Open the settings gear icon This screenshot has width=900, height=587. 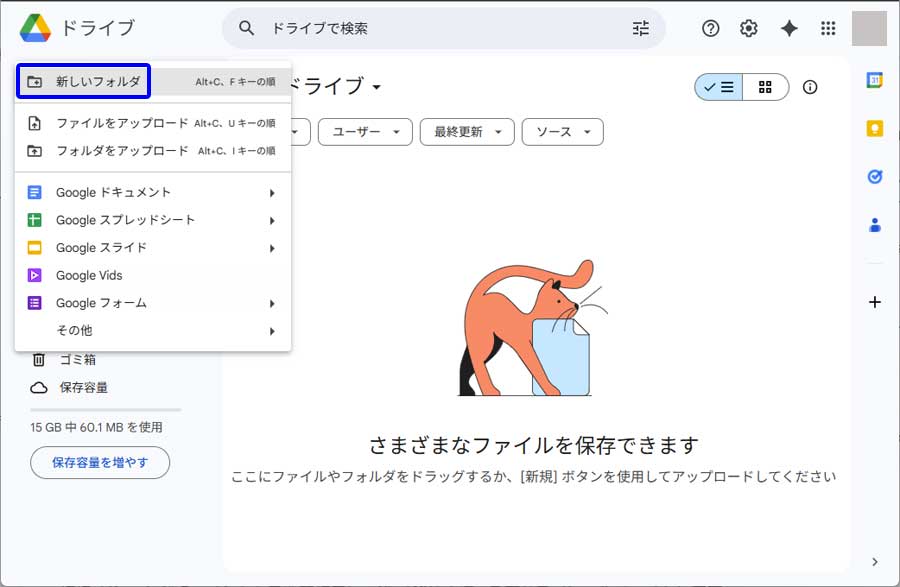749,29
